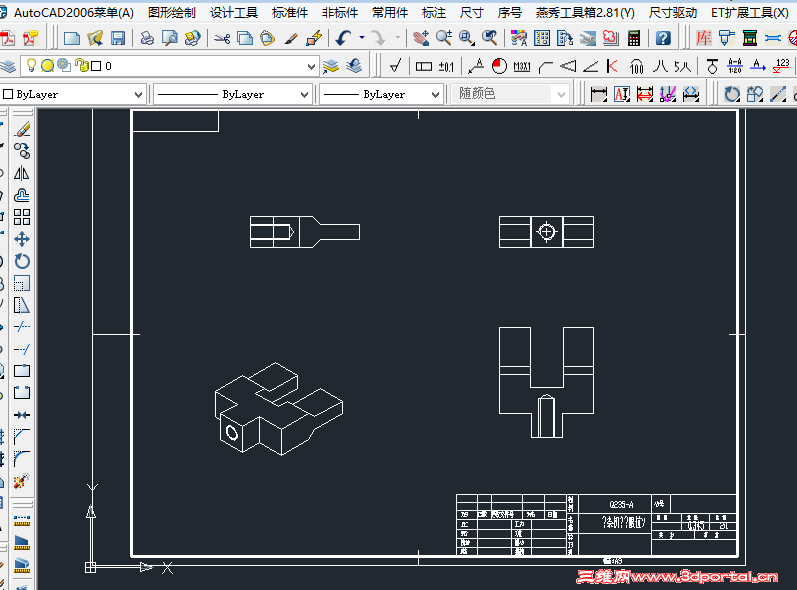
Task: Click the Layer Previous icon
Action: 354,66
